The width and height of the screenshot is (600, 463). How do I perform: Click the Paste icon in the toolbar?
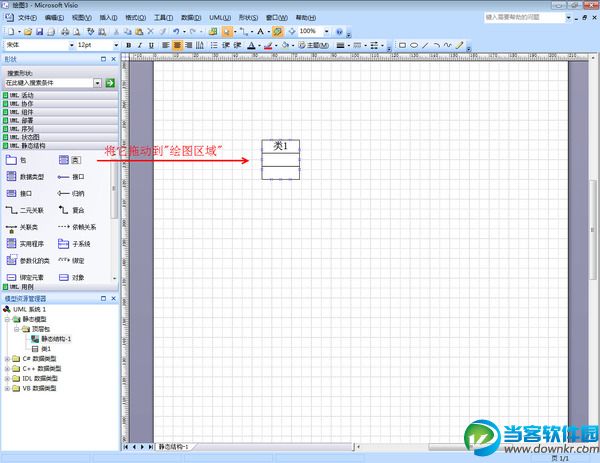tap(139, 32)
